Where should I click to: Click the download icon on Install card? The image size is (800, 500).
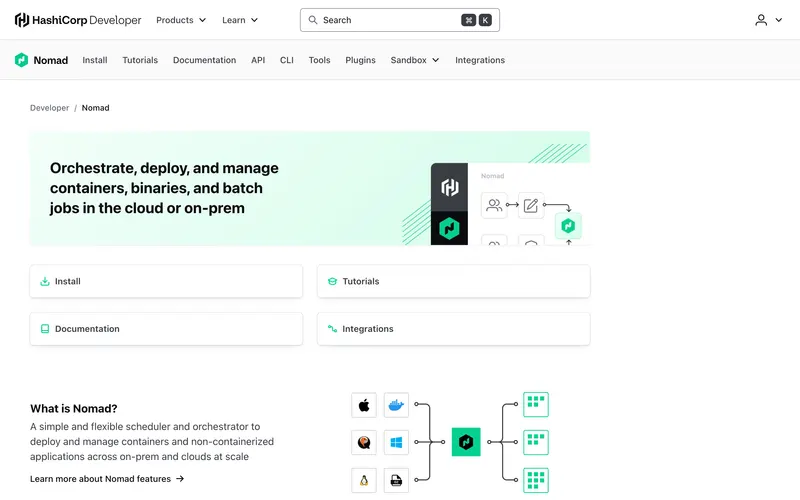tap(45, 281)
